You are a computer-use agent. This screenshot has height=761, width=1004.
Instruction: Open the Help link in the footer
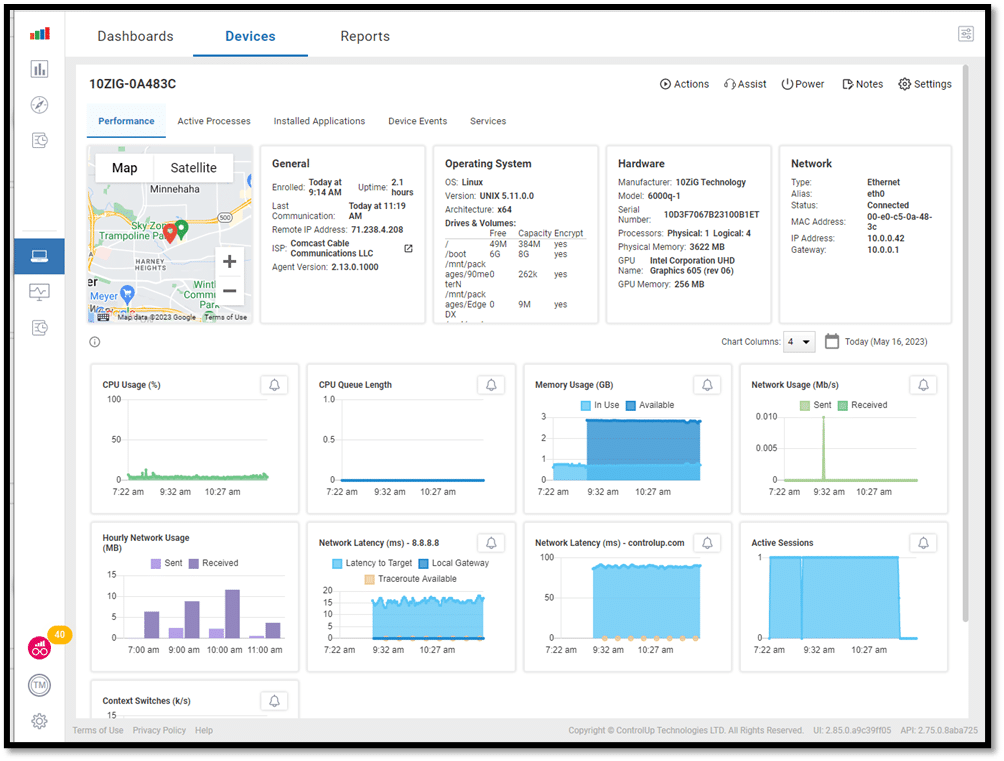click(204, 730)
